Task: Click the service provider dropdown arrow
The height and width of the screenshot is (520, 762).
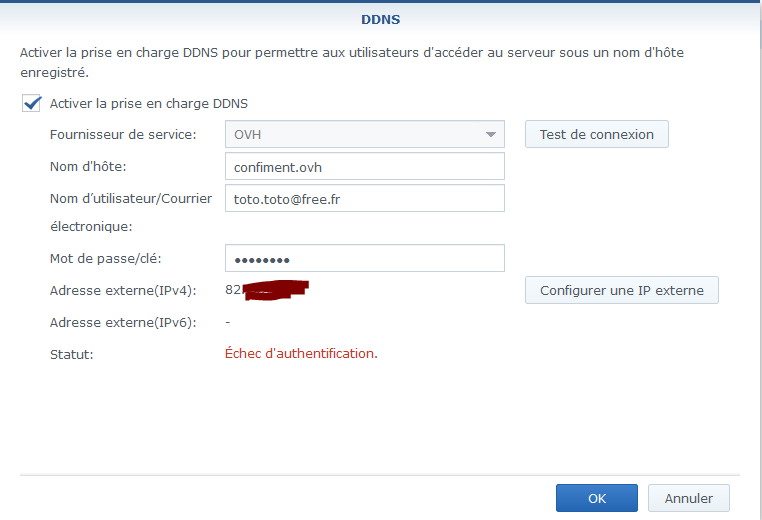Action: coord(490,134)
